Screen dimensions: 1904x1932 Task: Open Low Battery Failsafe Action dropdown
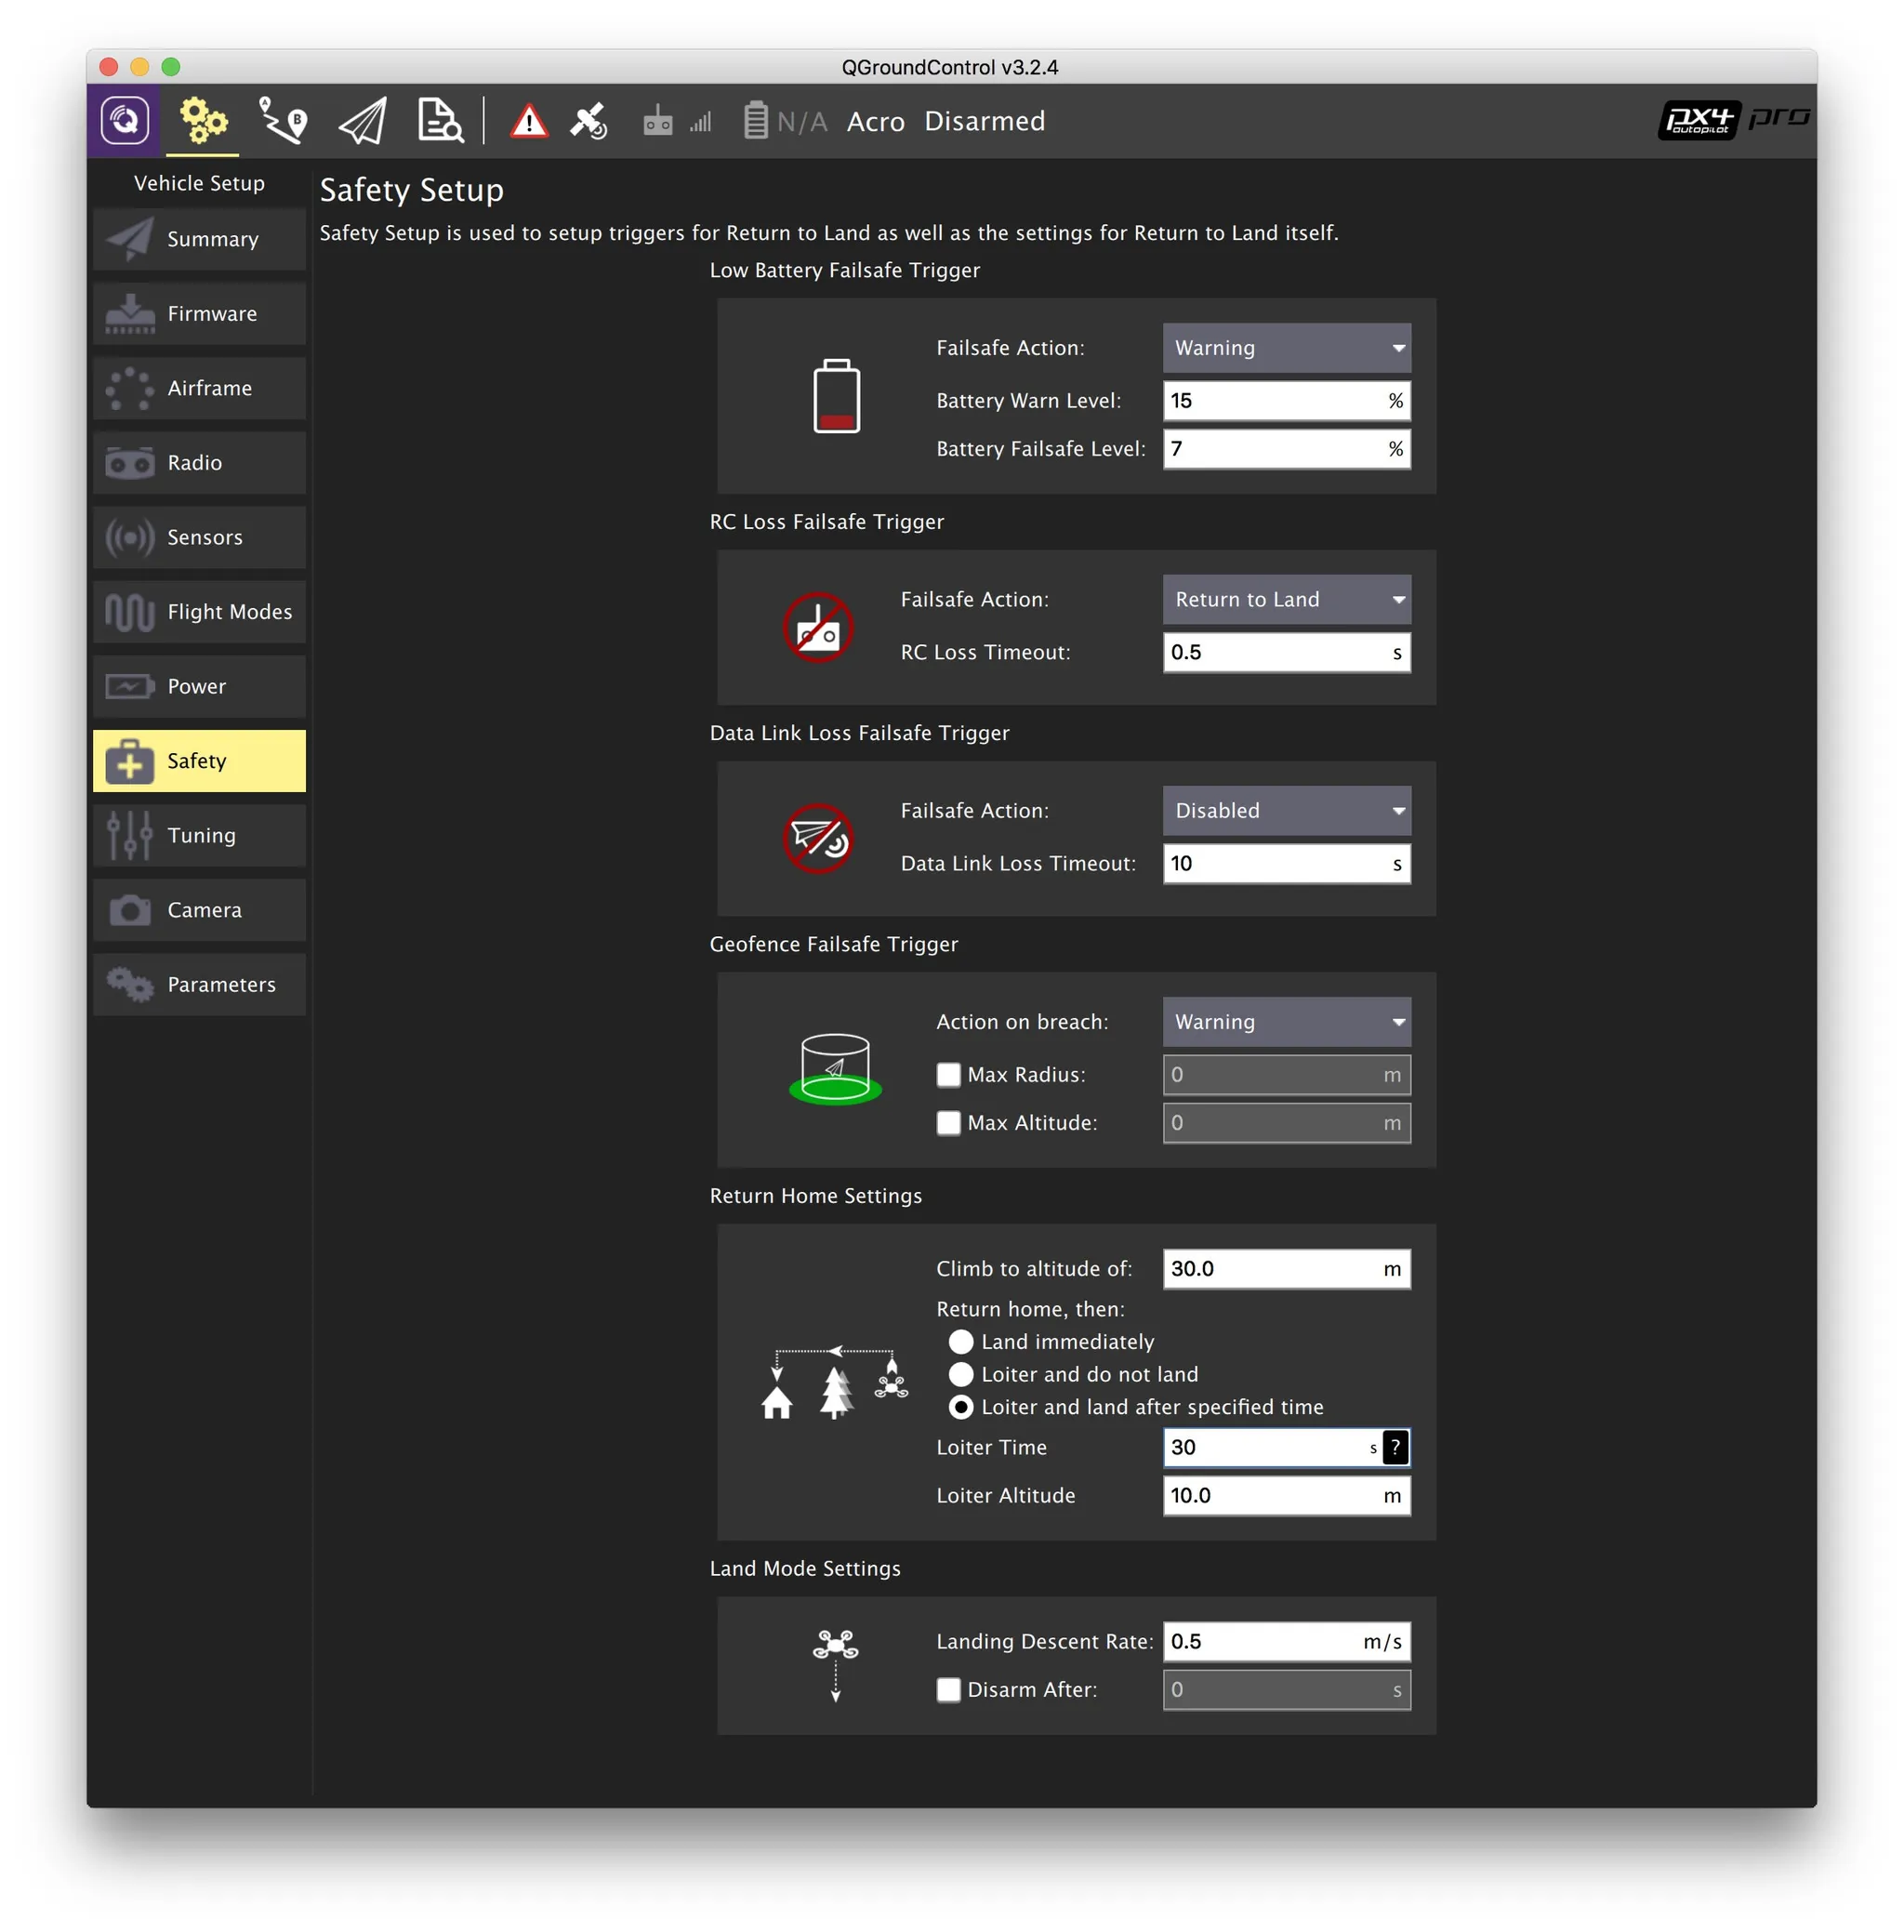click(1286, 348)
